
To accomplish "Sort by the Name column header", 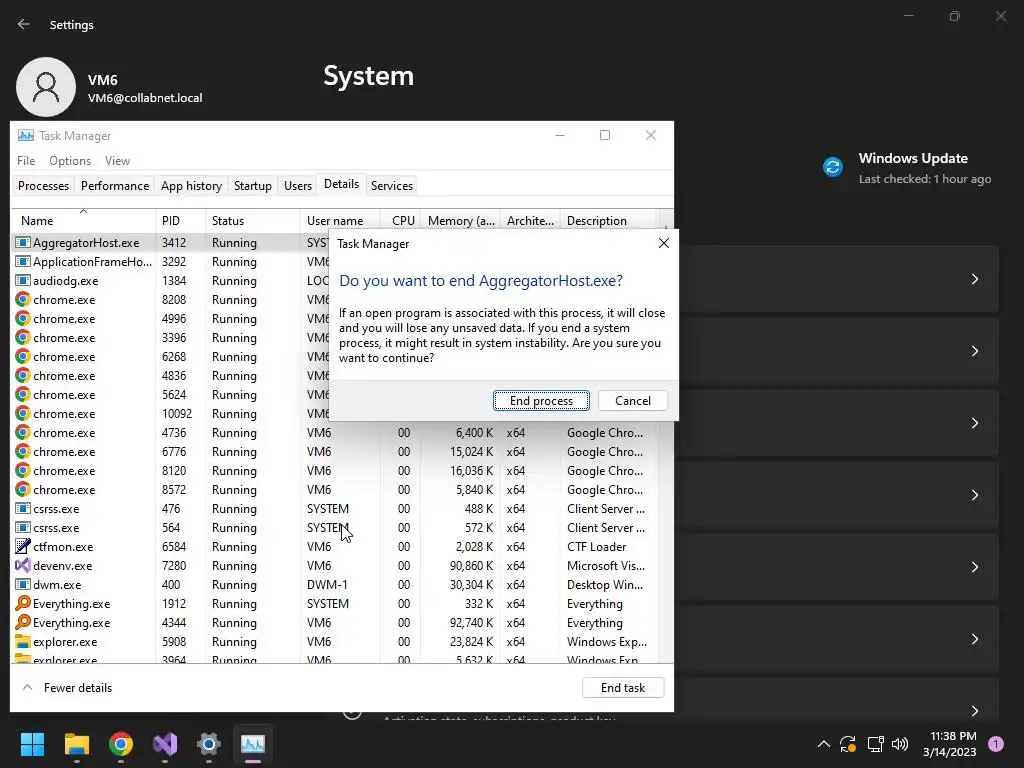I will (x=83, y=221).
